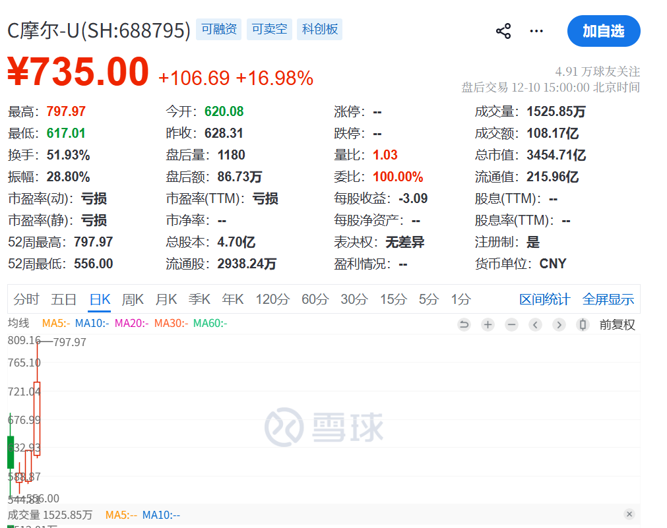Click the 全屏显示 link
667x528 pixels.
click(x=608, y=299)
